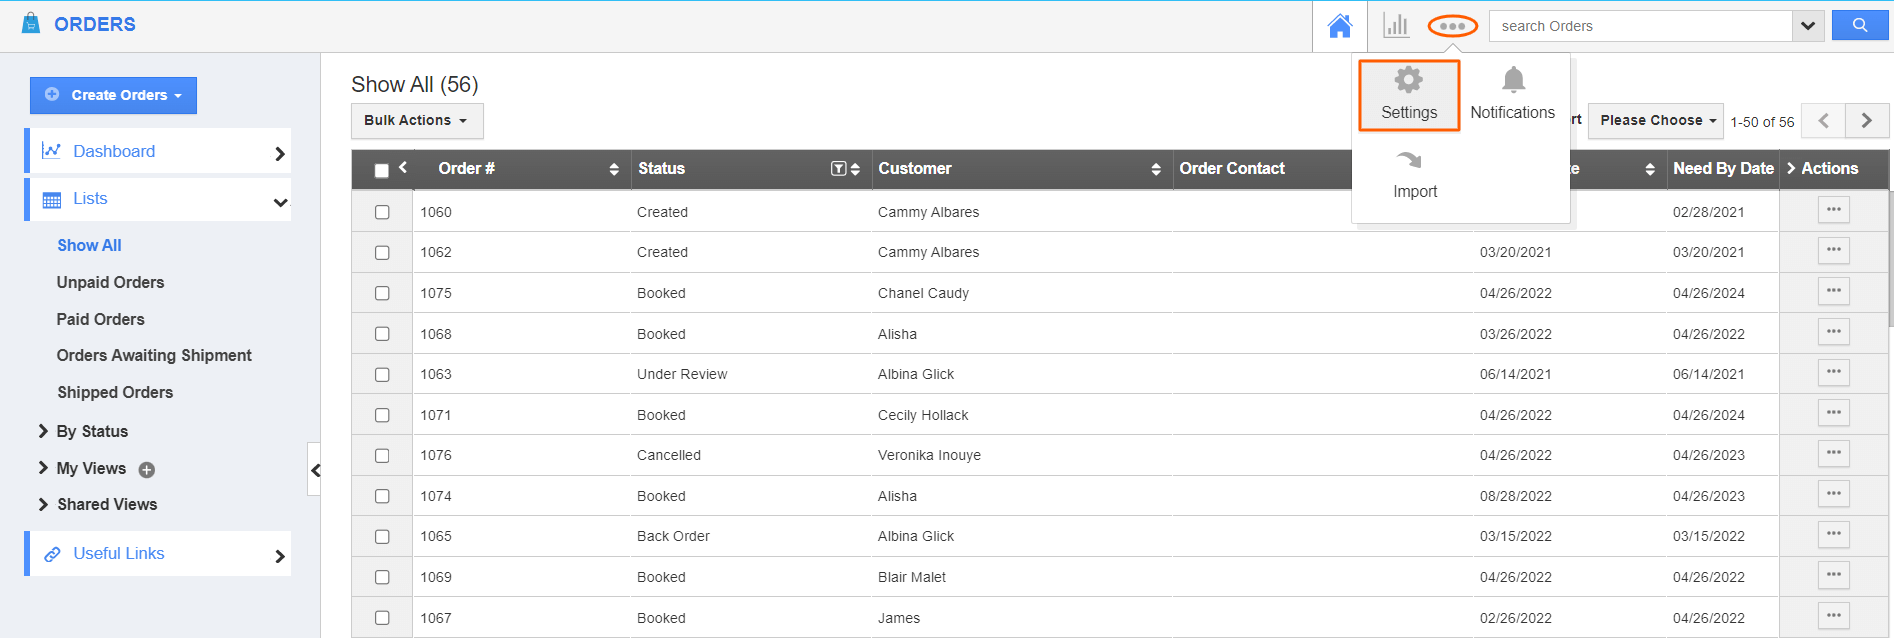Toggle the select-all checkbox in the table header
Screen dimensions: 1894x638
tap(381, 170)
